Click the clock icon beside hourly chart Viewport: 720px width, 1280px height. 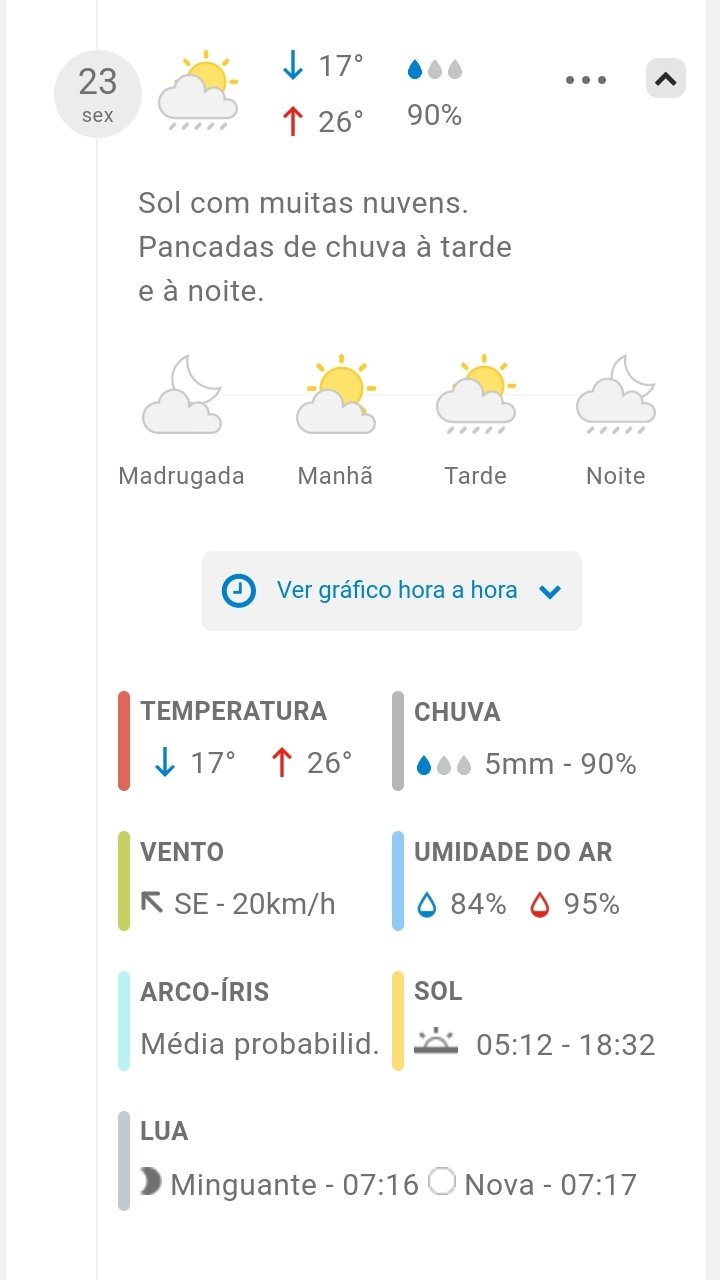click(x=238, y=590)
